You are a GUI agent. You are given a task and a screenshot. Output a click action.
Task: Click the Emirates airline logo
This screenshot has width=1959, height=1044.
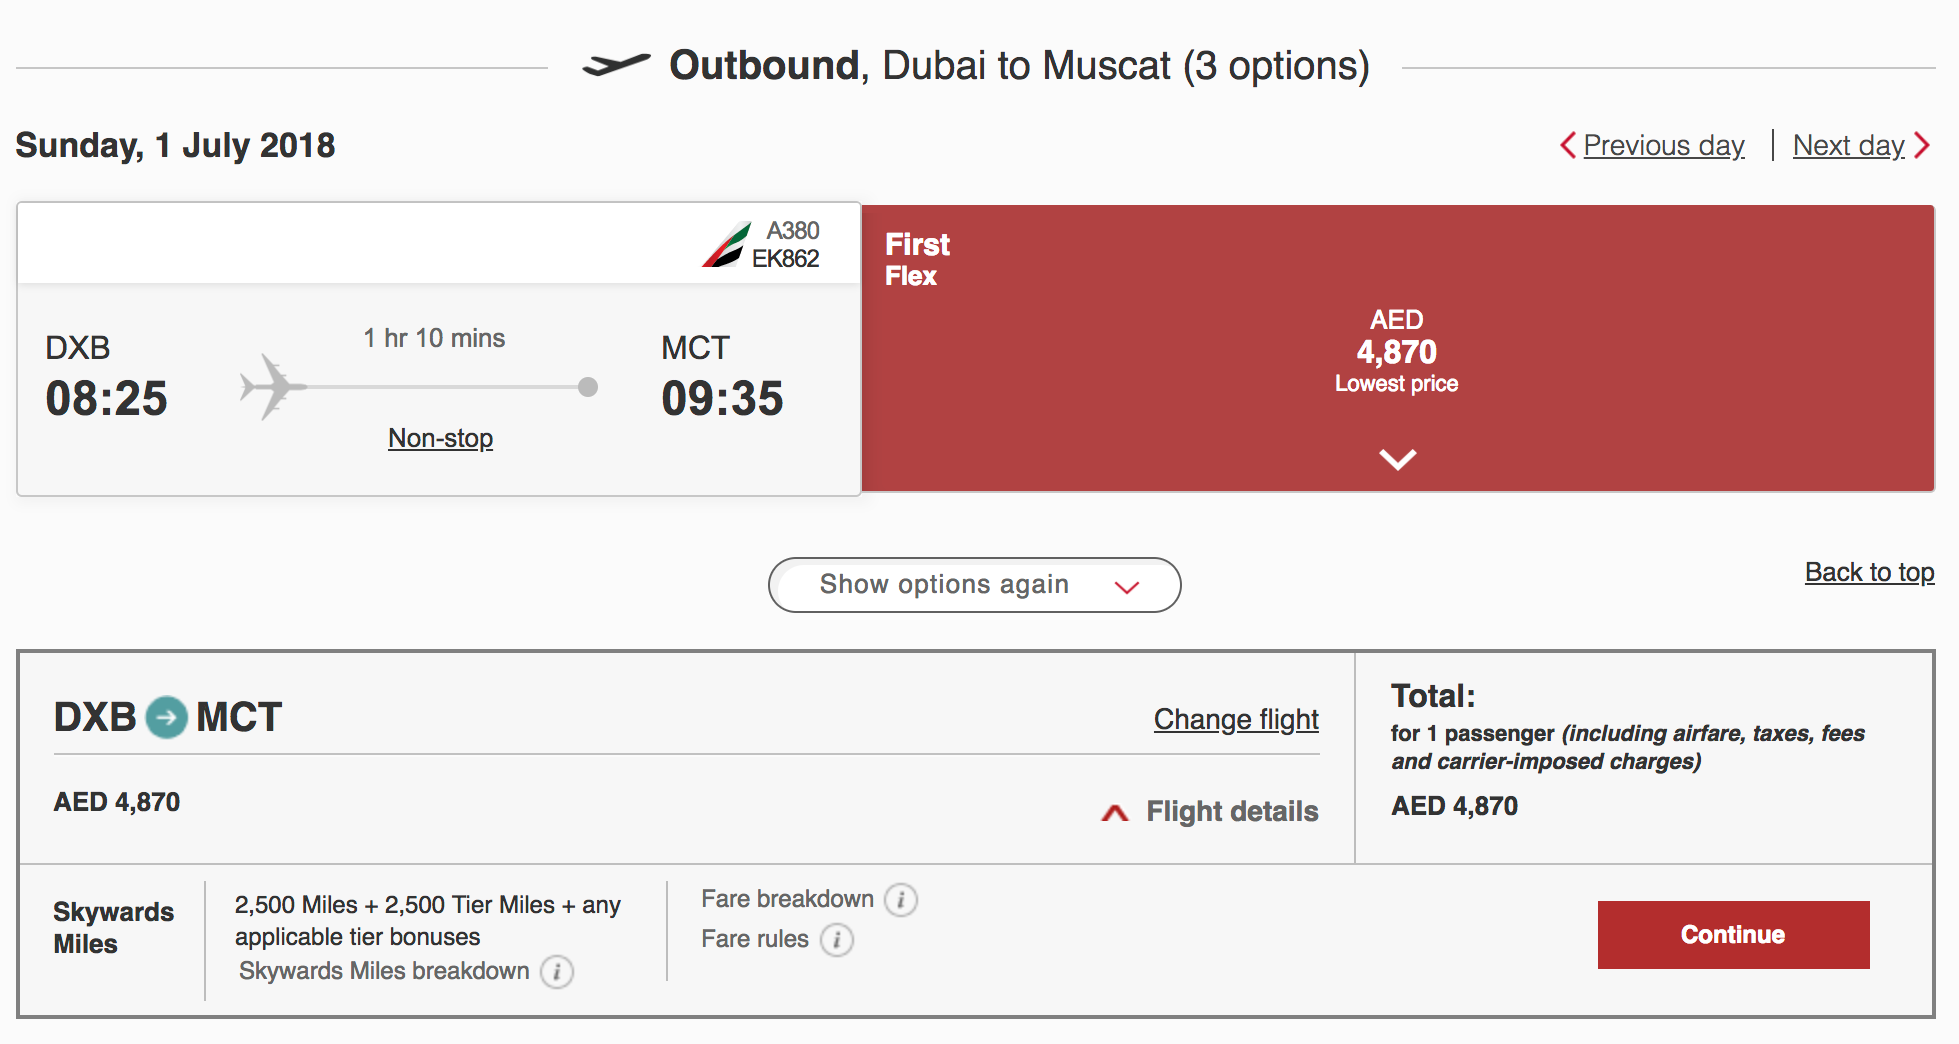726,245
